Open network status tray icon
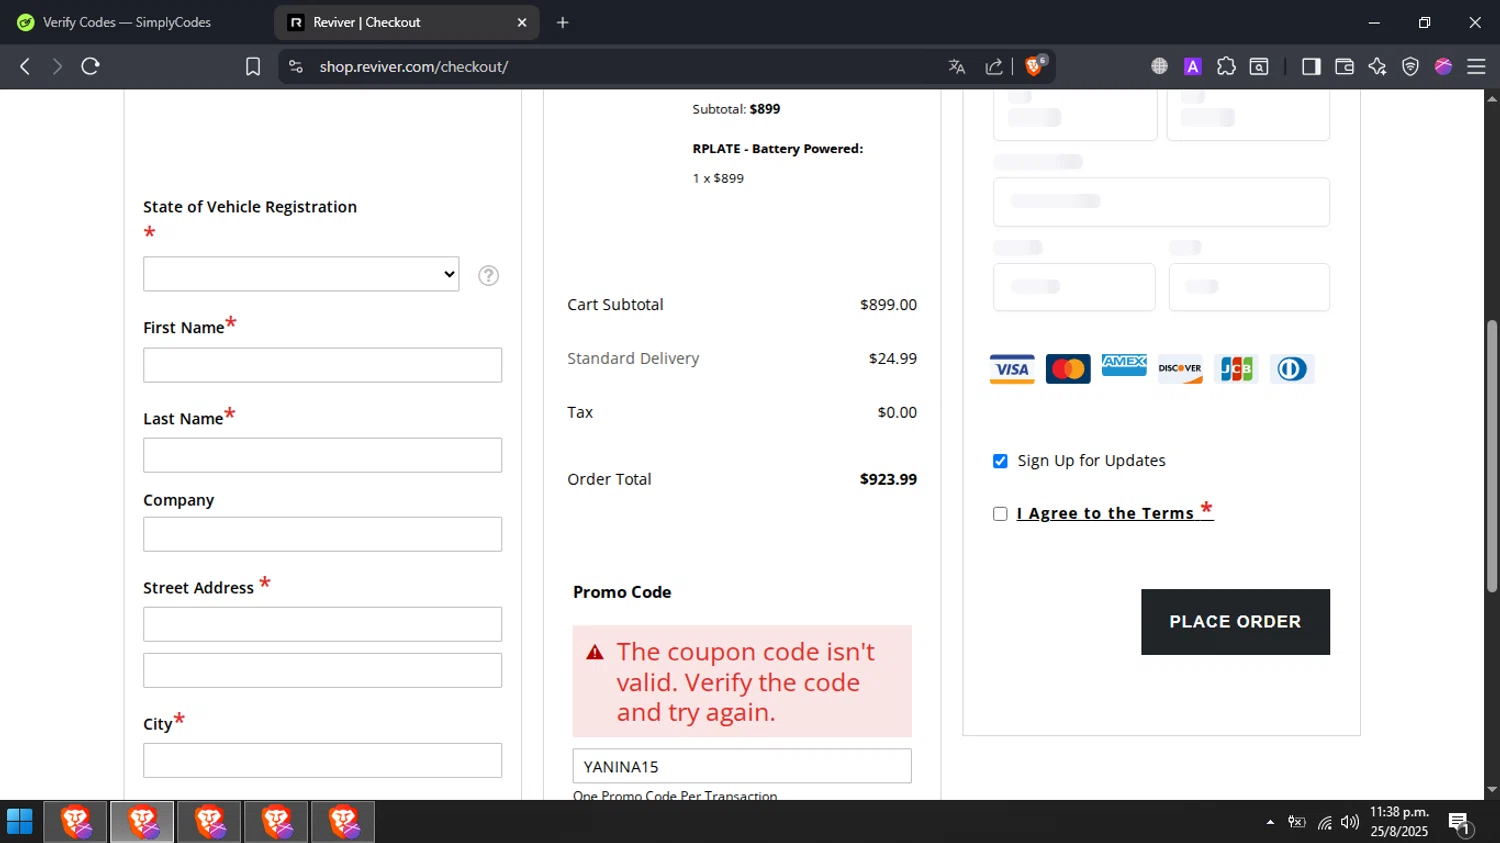The height and width of the screenshot is (843, 1500). pos(1324,822)
